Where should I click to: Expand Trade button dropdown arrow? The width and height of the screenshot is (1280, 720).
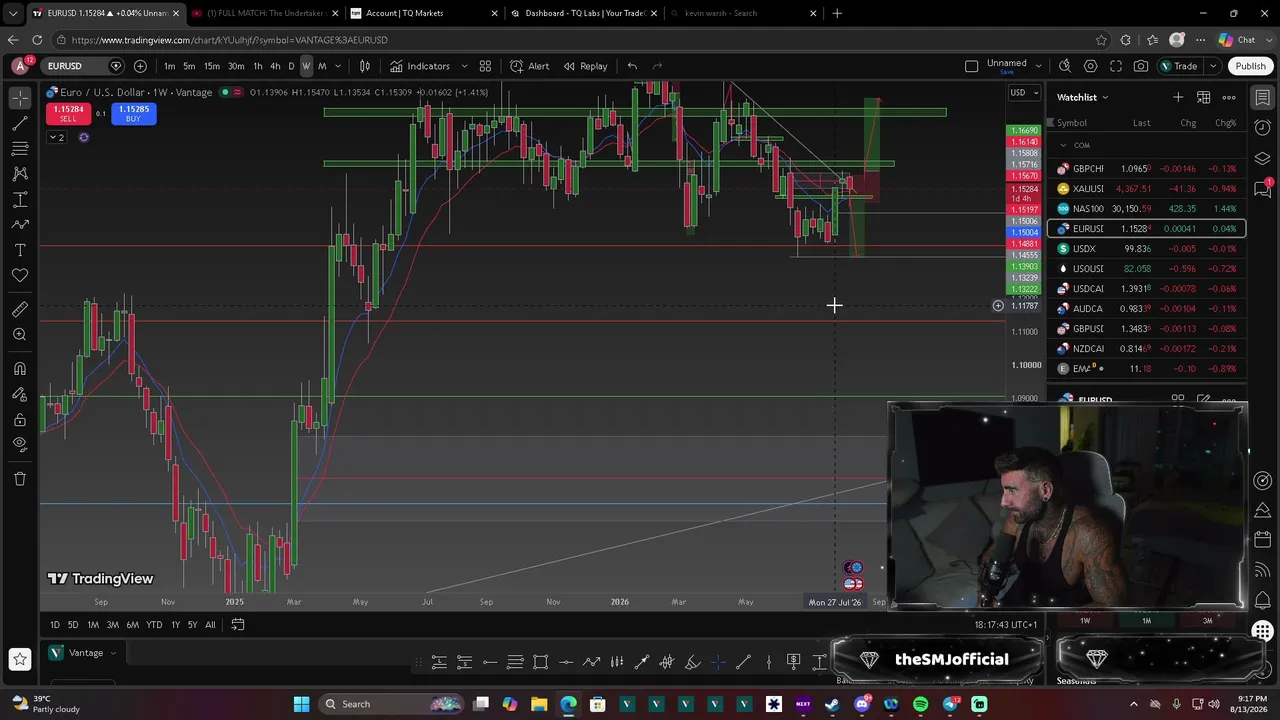pos(1212,66)
